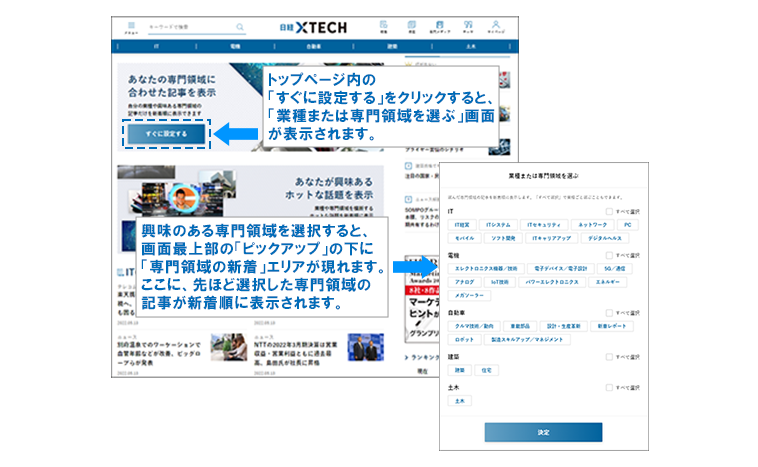Click the すぐに設定する button
The height and width of the screenshot is (467, 758).
(166, 134)
